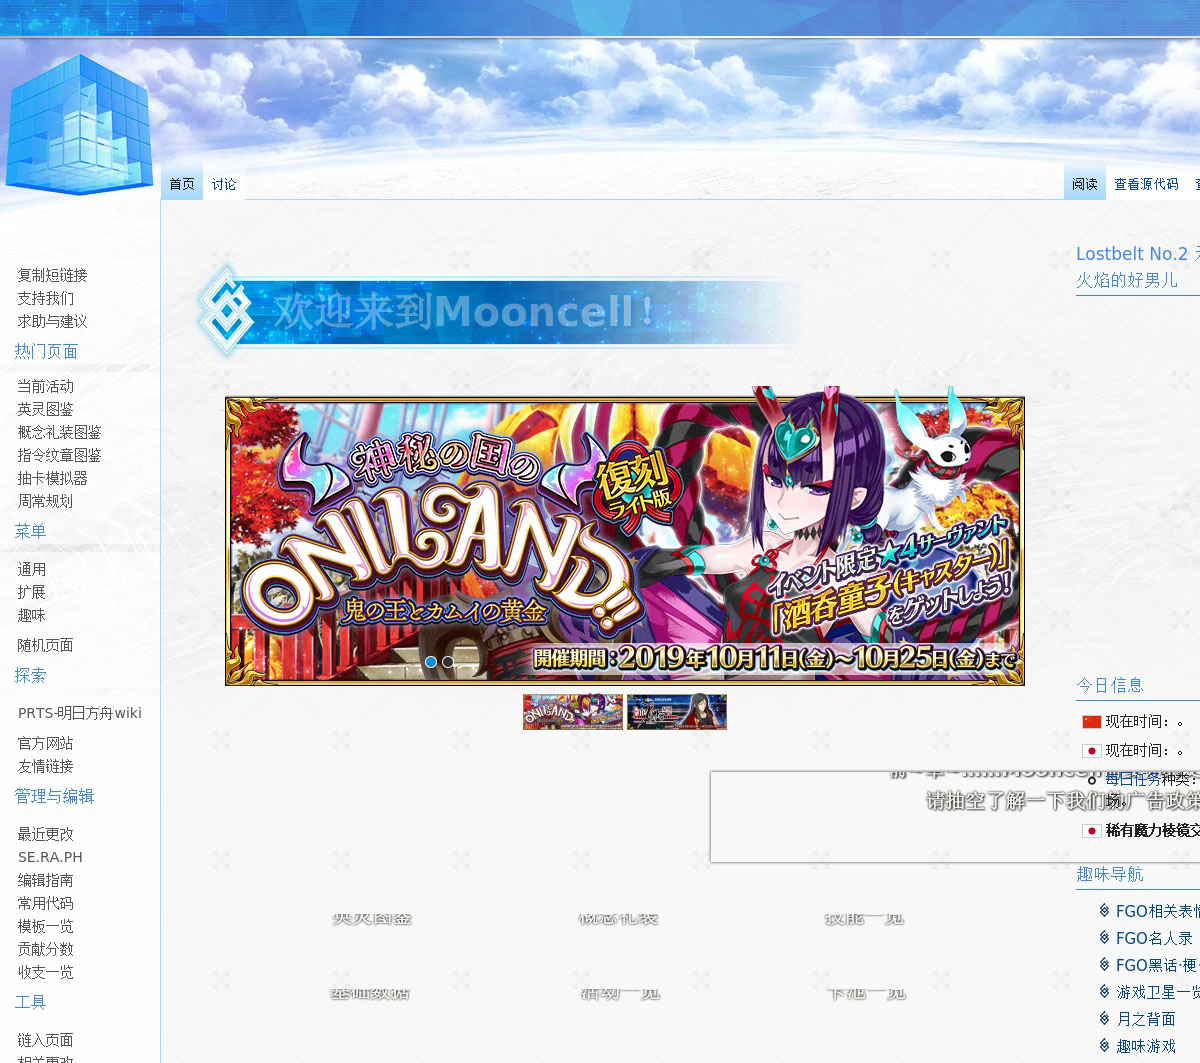Open the 链入页面 tool link
The width and height of the screenshot is (1200, 1063).
click(x=45, y=1040)
